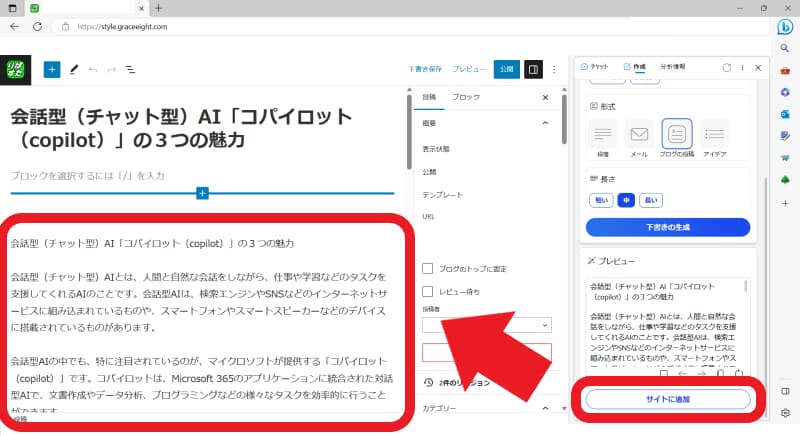Collapse the カテゴリー section chevron
Screen dimensions: 800x436
pos(545,408)
